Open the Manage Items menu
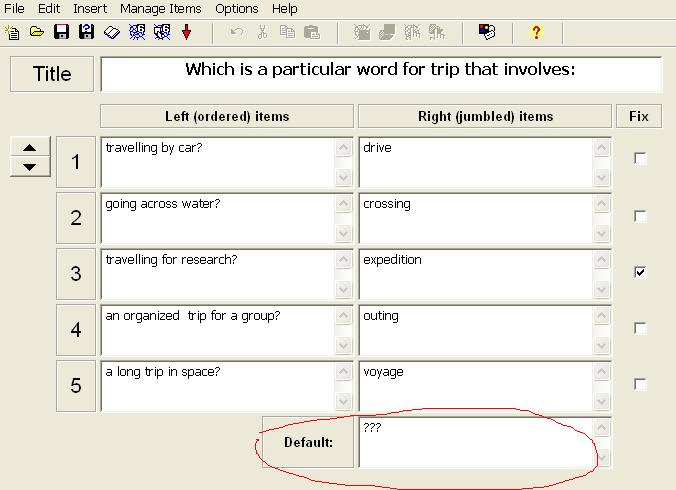676x490 pixels. point(160,9)
